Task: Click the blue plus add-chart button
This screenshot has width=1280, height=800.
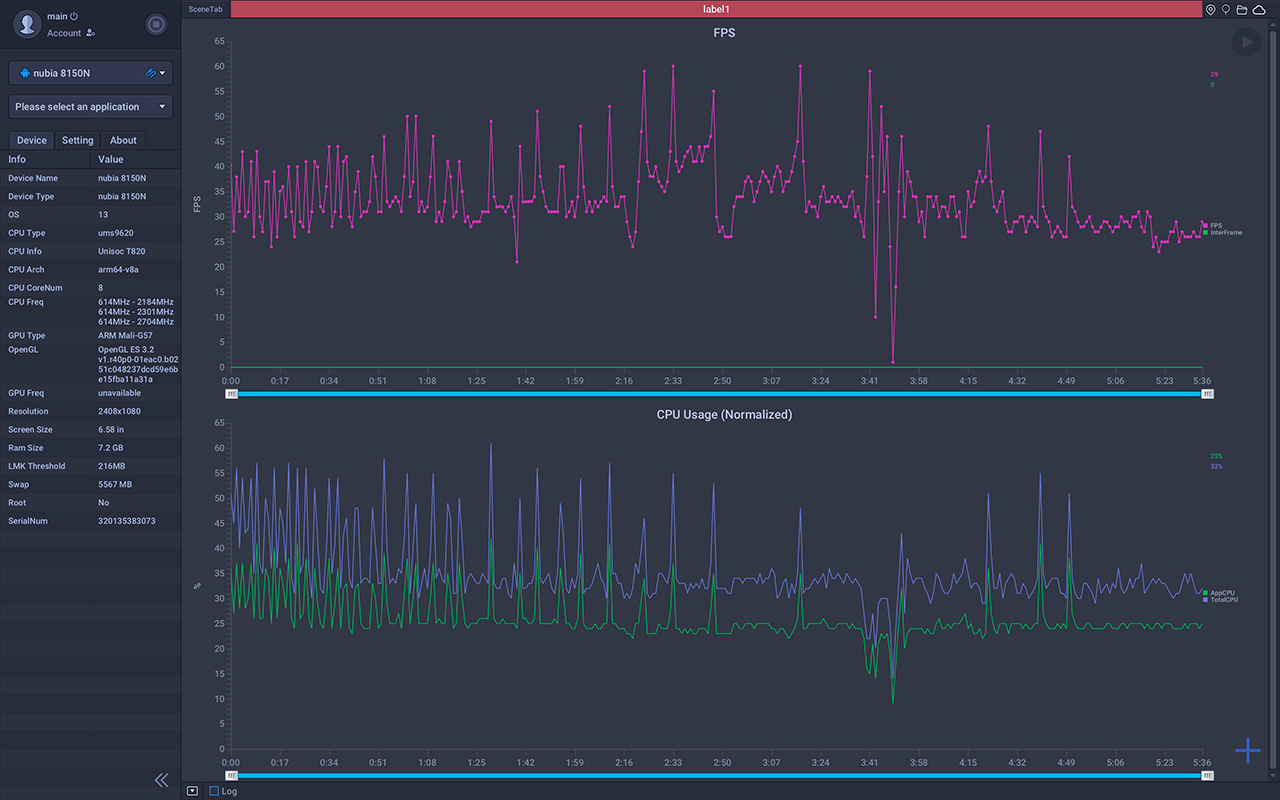Action: (x=1247, y=750)
